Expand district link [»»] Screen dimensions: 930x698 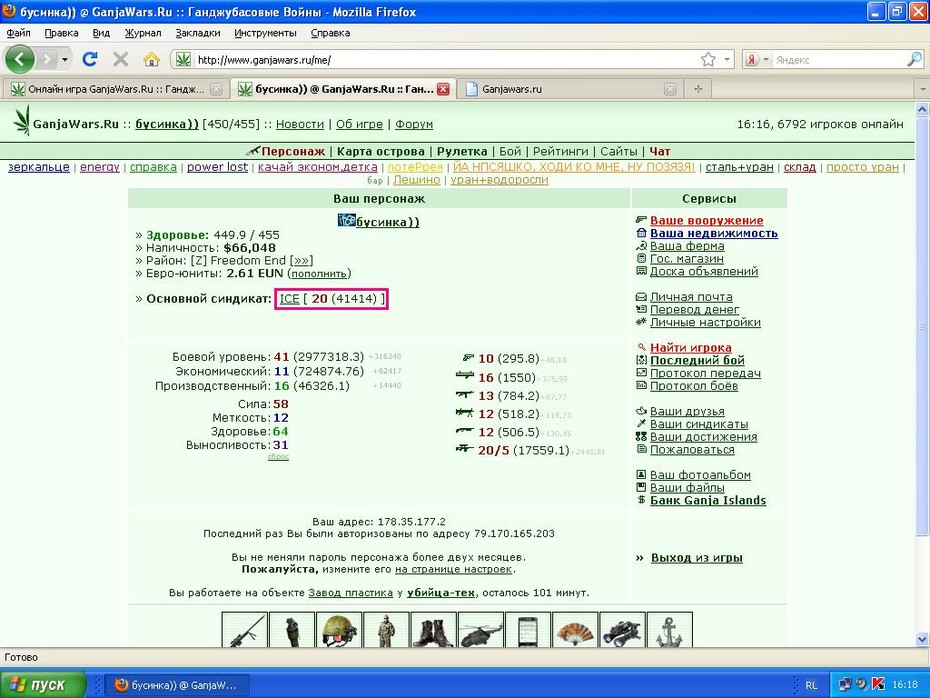click(x=301, y=260)
